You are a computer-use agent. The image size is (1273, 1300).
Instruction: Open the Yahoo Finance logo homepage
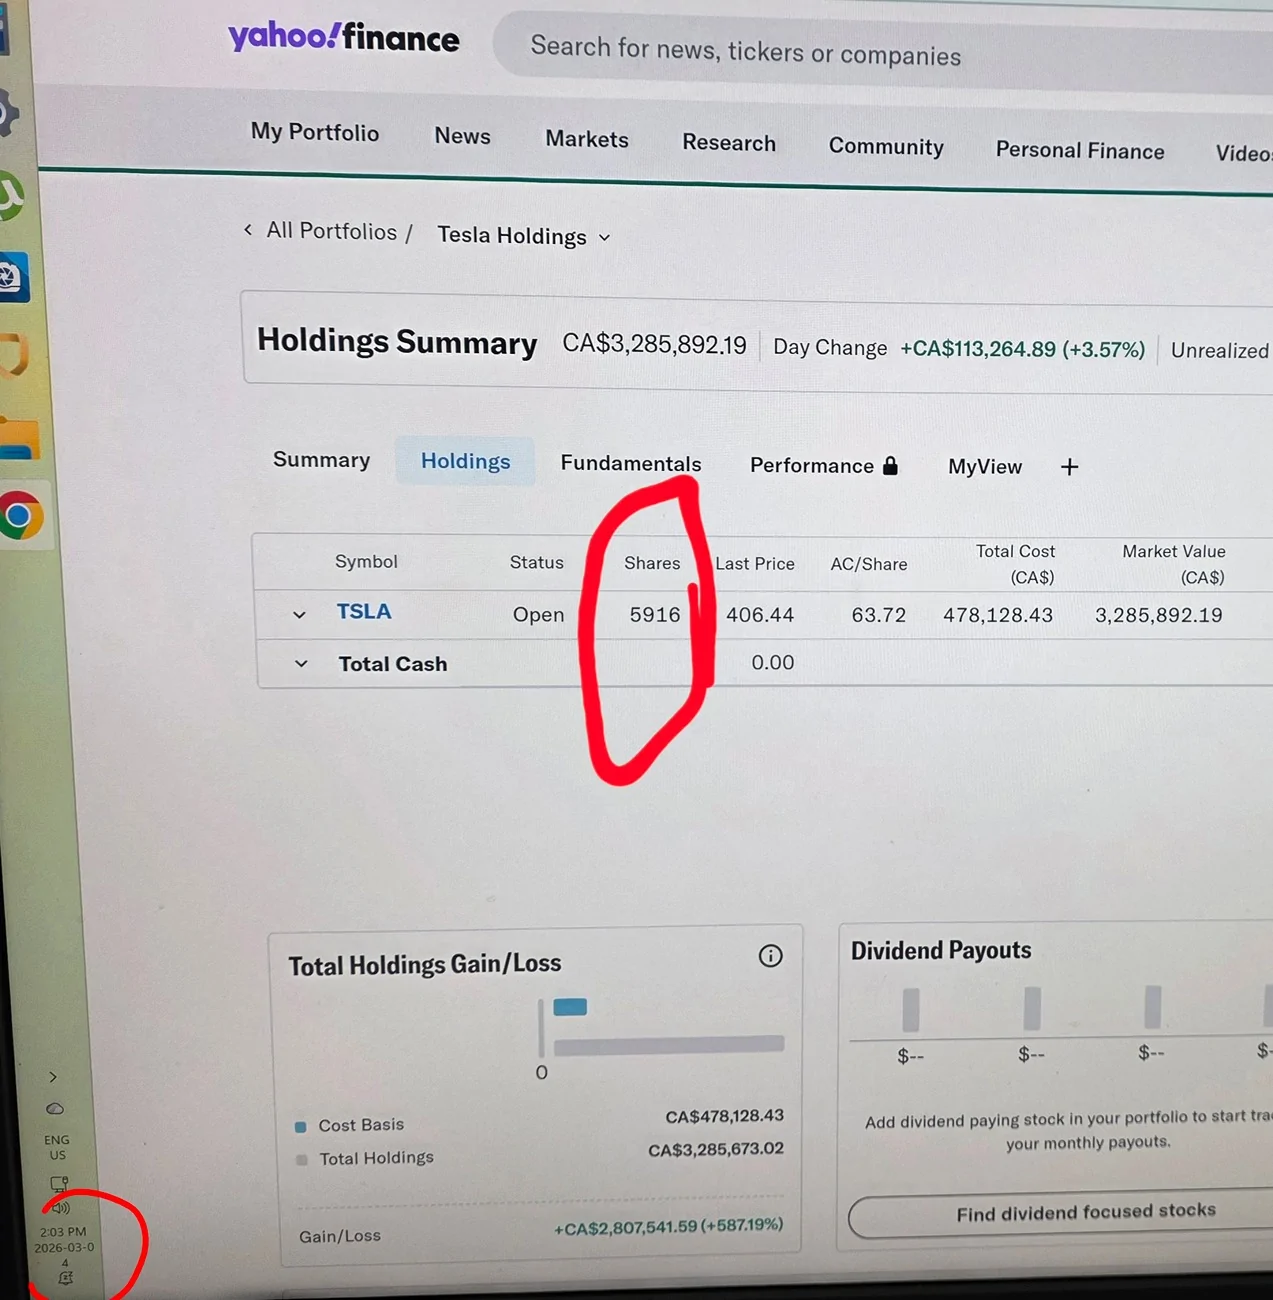344,37
